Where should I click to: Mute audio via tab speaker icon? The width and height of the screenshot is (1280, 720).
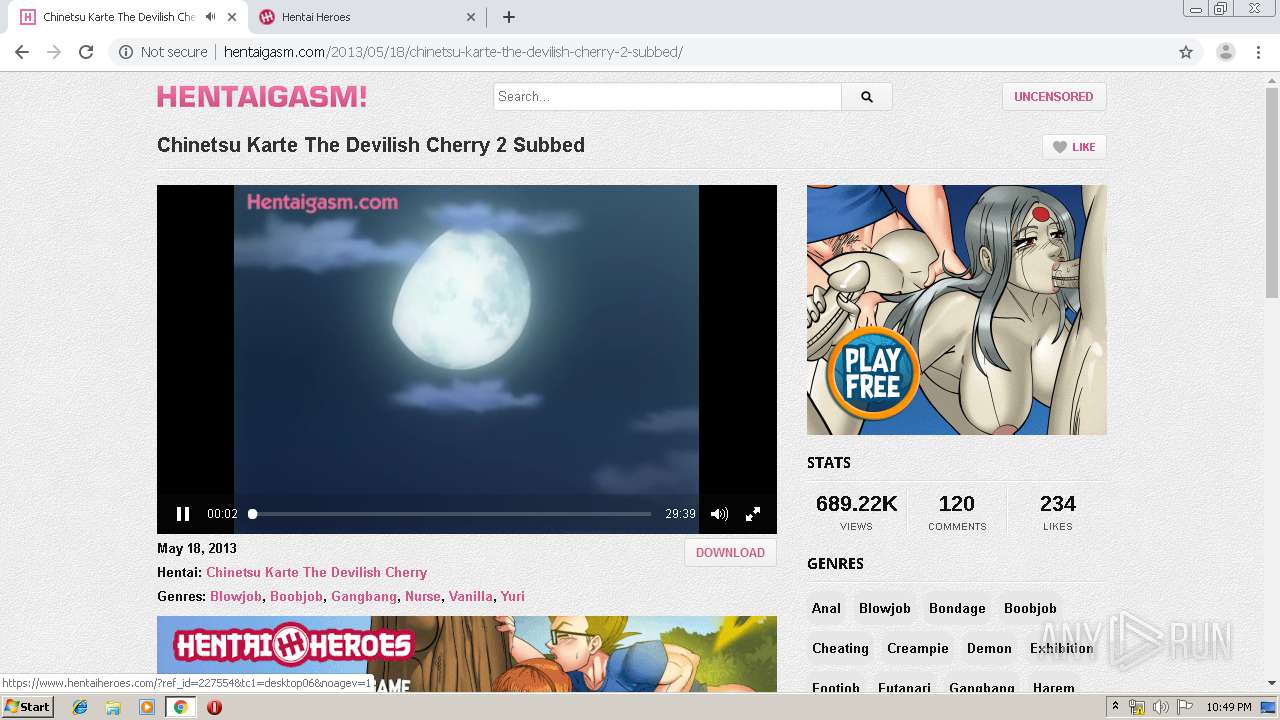tap(210, 17)
